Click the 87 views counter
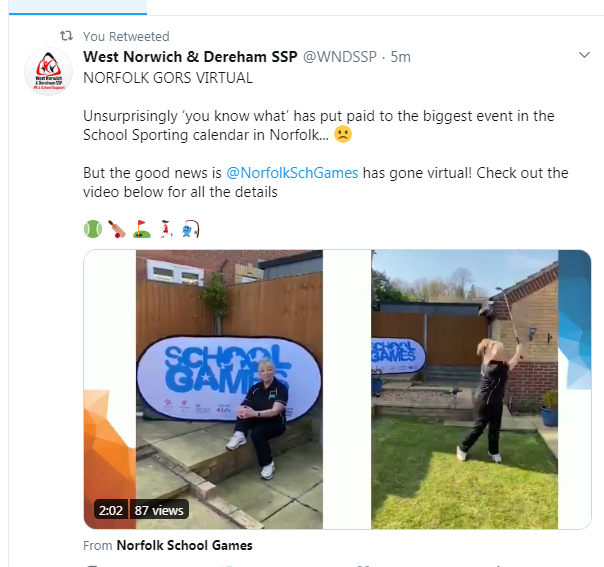 pyautogui.click(x=159, y=510)
